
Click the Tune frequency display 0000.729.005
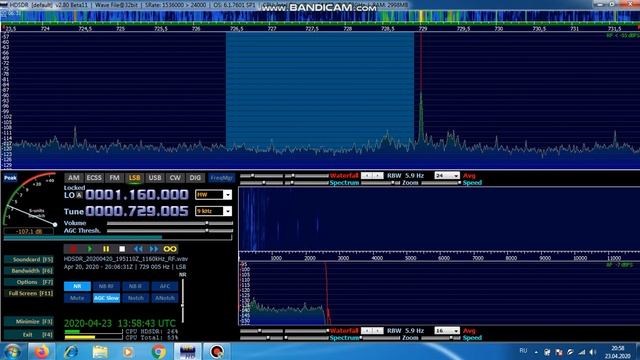pyautogui.click(x=137, y=211)
